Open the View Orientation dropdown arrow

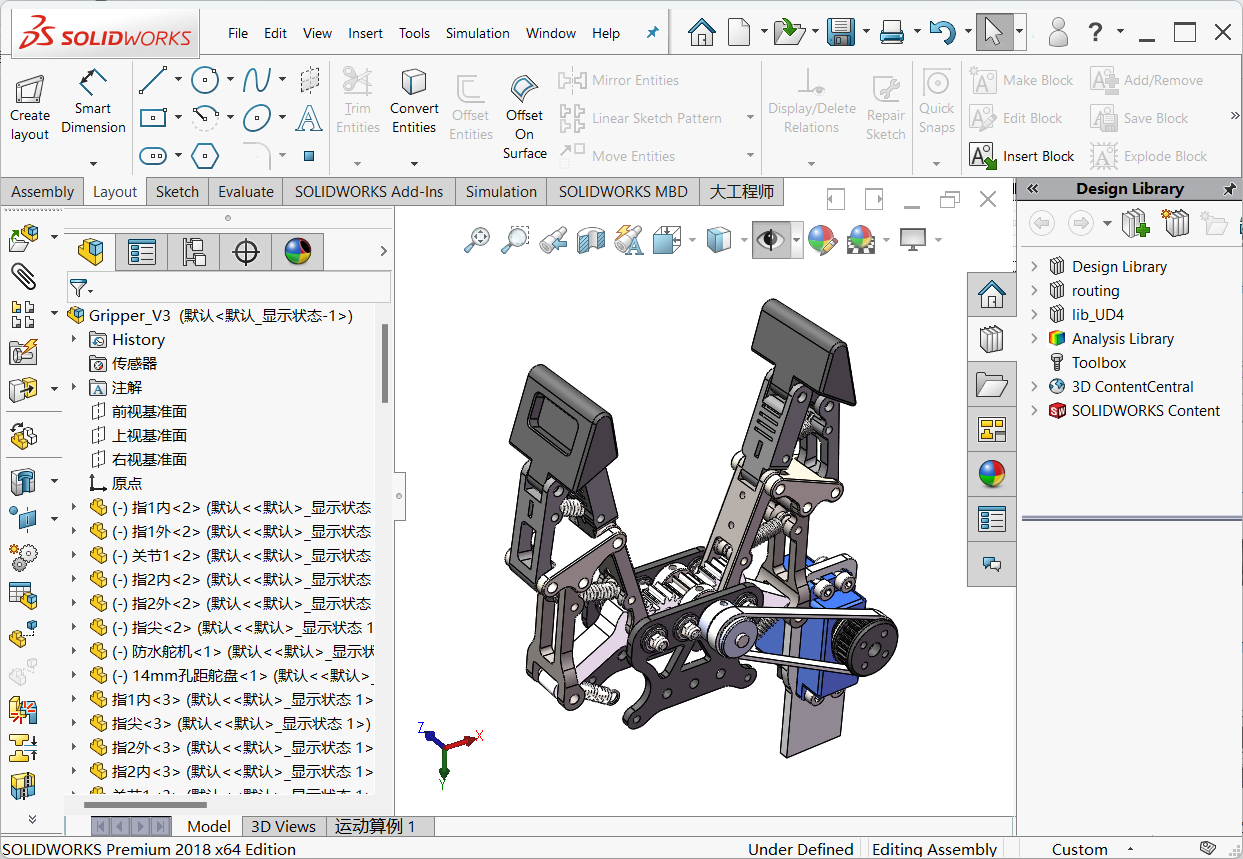click(x=691, y=239)
